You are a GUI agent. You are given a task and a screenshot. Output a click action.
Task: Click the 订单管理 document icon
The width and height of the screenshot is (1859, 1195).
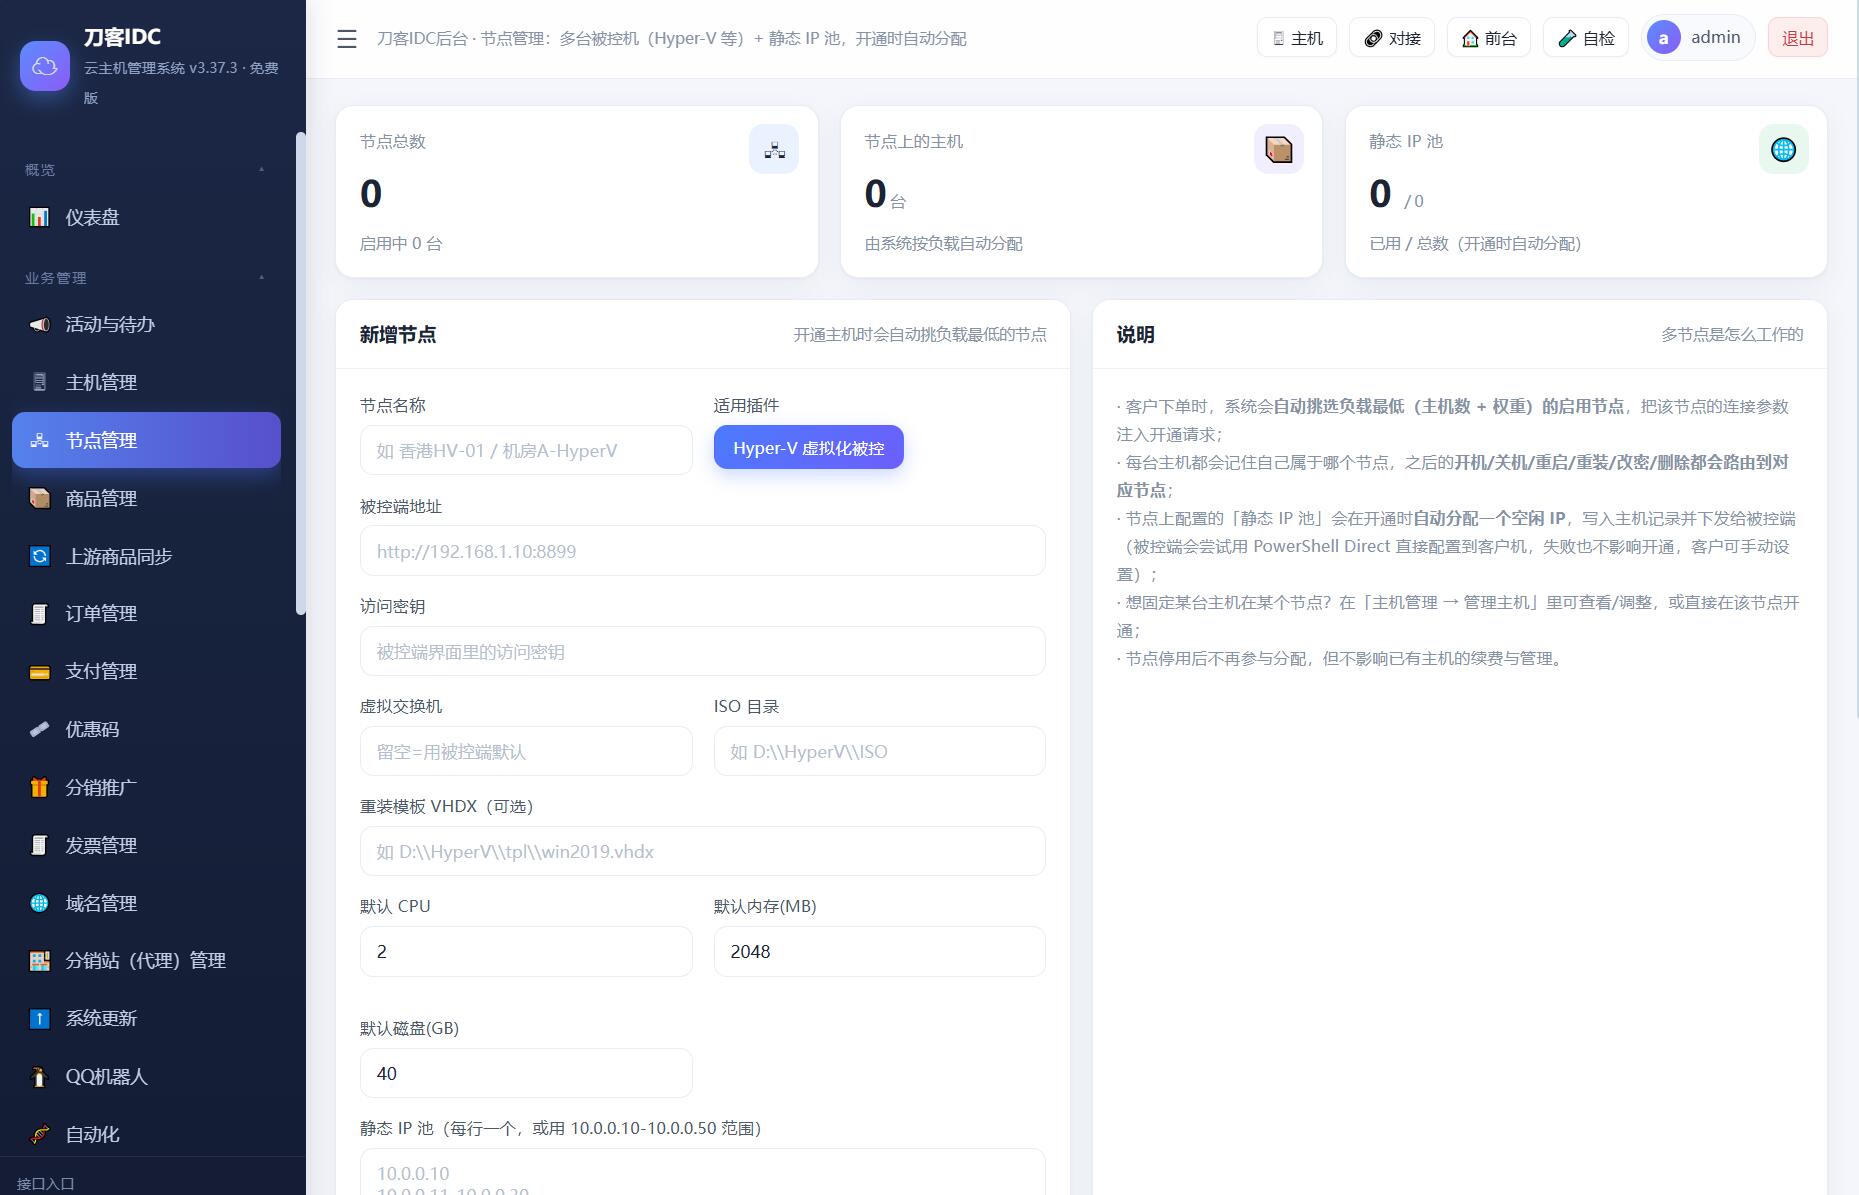39,614
